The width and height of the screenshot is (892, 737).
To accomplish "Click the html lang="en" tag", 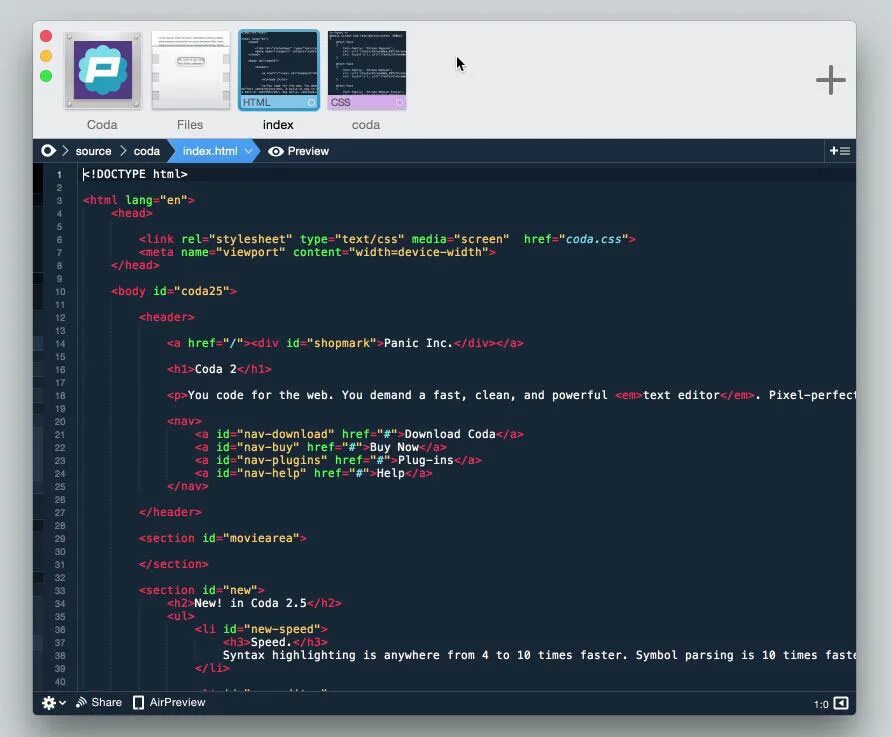I will (x=139, y=200).
